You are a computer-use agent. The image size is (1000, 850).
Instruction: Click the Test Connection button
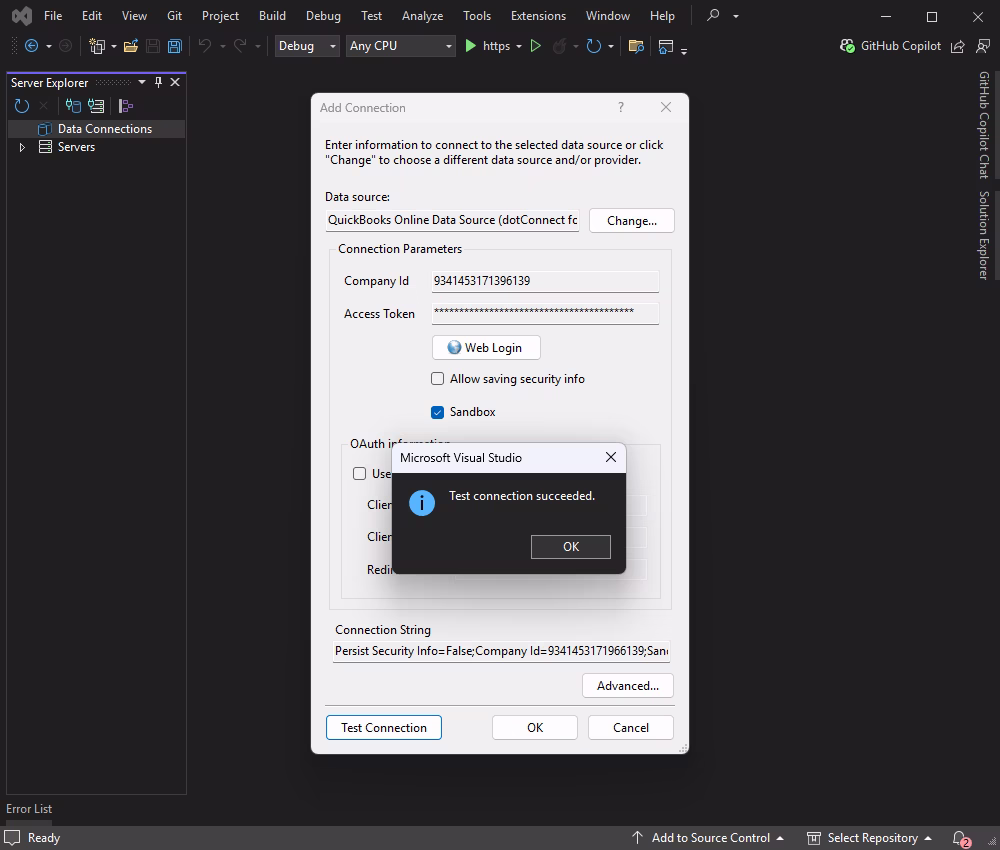(x=383, y=728)
